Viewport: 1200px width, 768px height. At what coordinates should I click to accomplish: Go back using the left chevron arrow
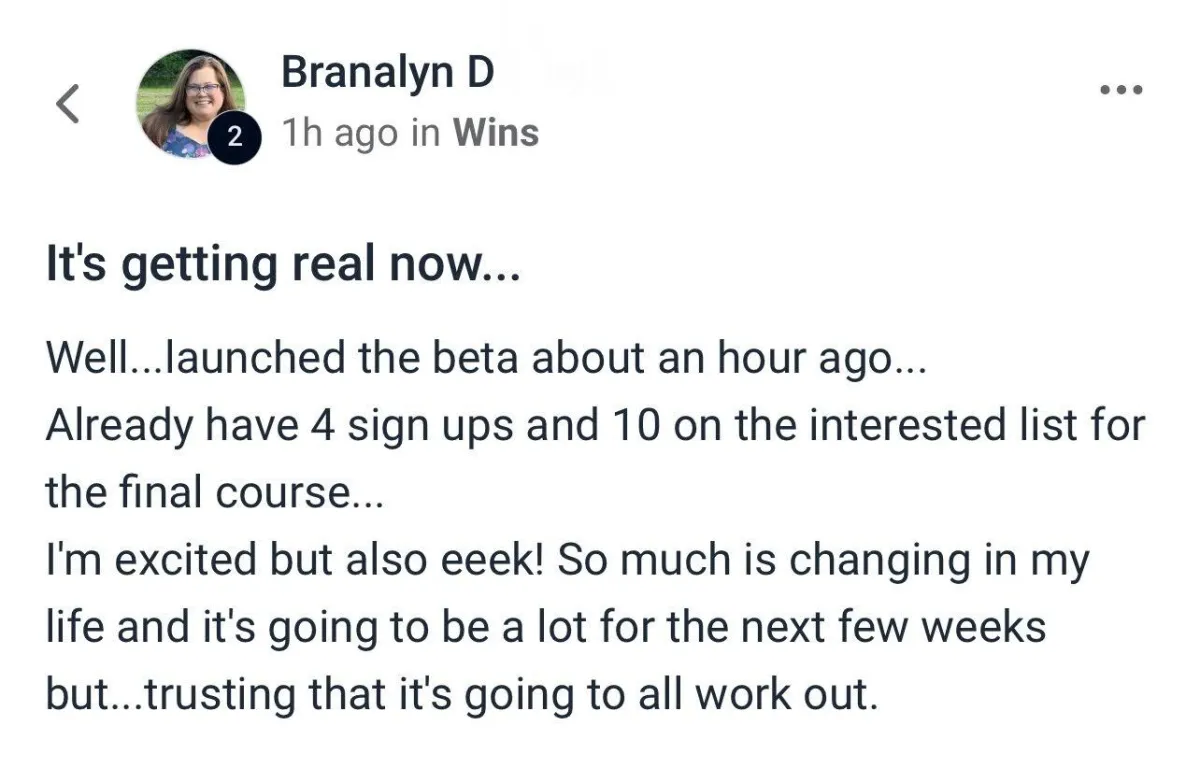pyautogui.click(x=67, y=104)
